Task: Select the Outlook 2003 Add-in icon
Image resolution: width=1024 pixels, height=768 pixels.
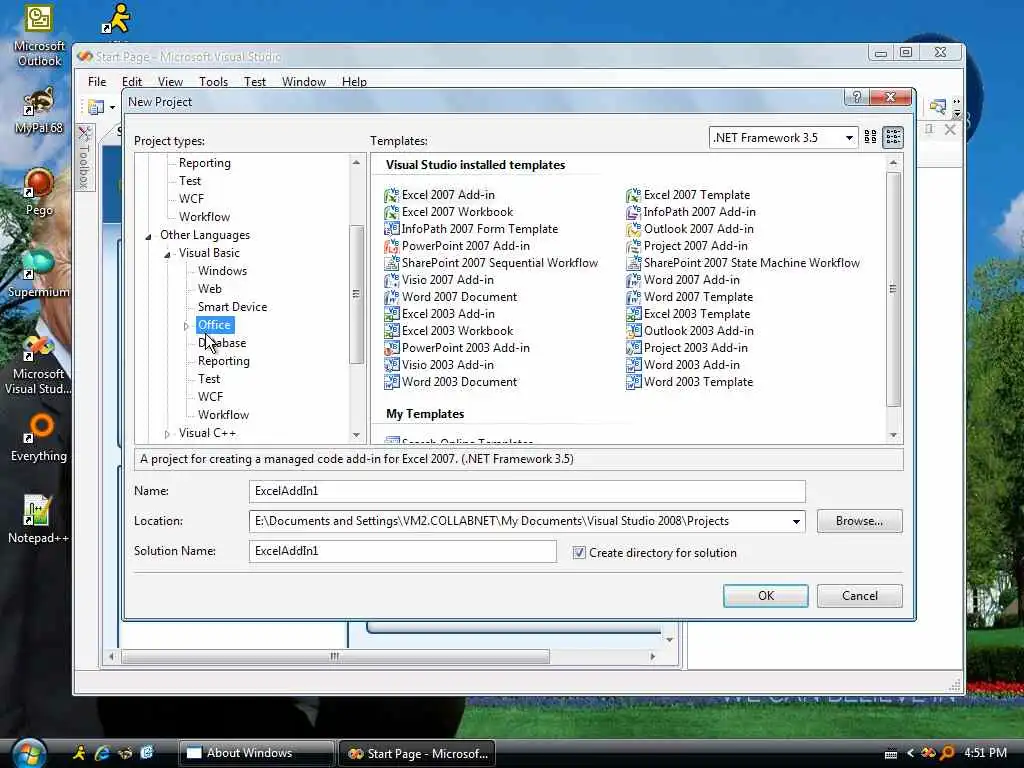Action: click(633, 330)
